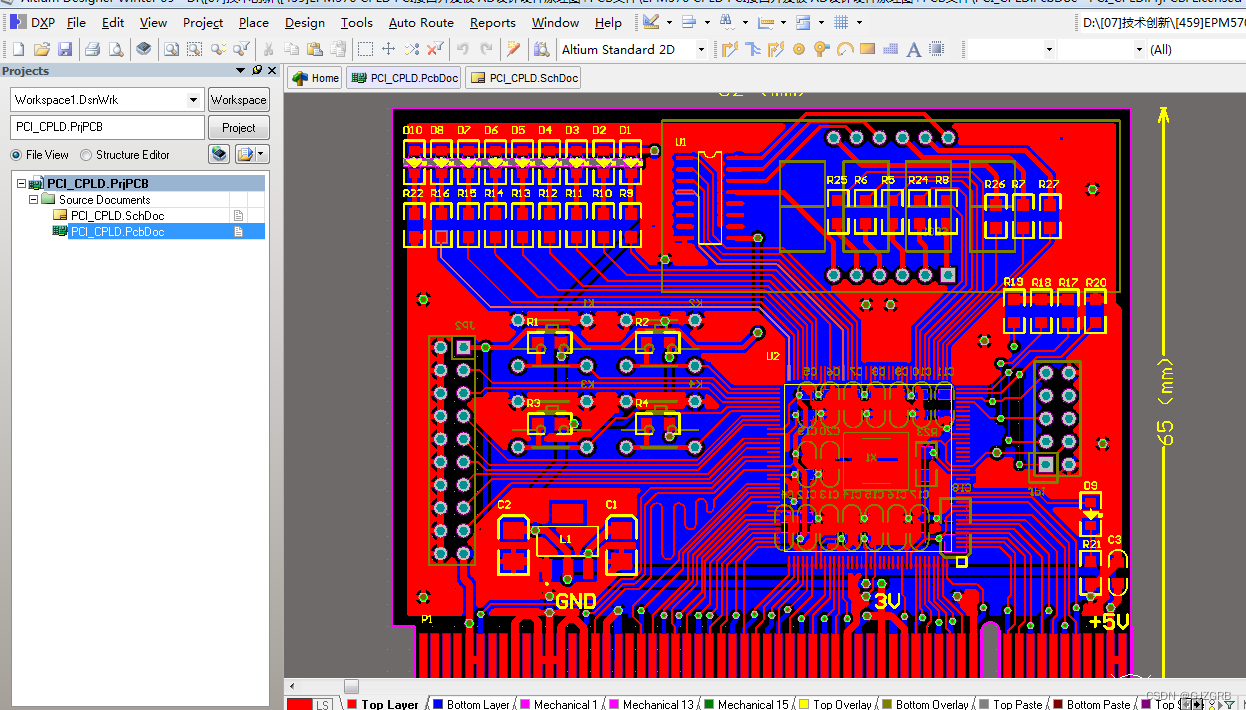The width and height of the screenshot is (1246, 710).
Task: Collapse the Source Documents folder
Action: (x=34, y=199)
